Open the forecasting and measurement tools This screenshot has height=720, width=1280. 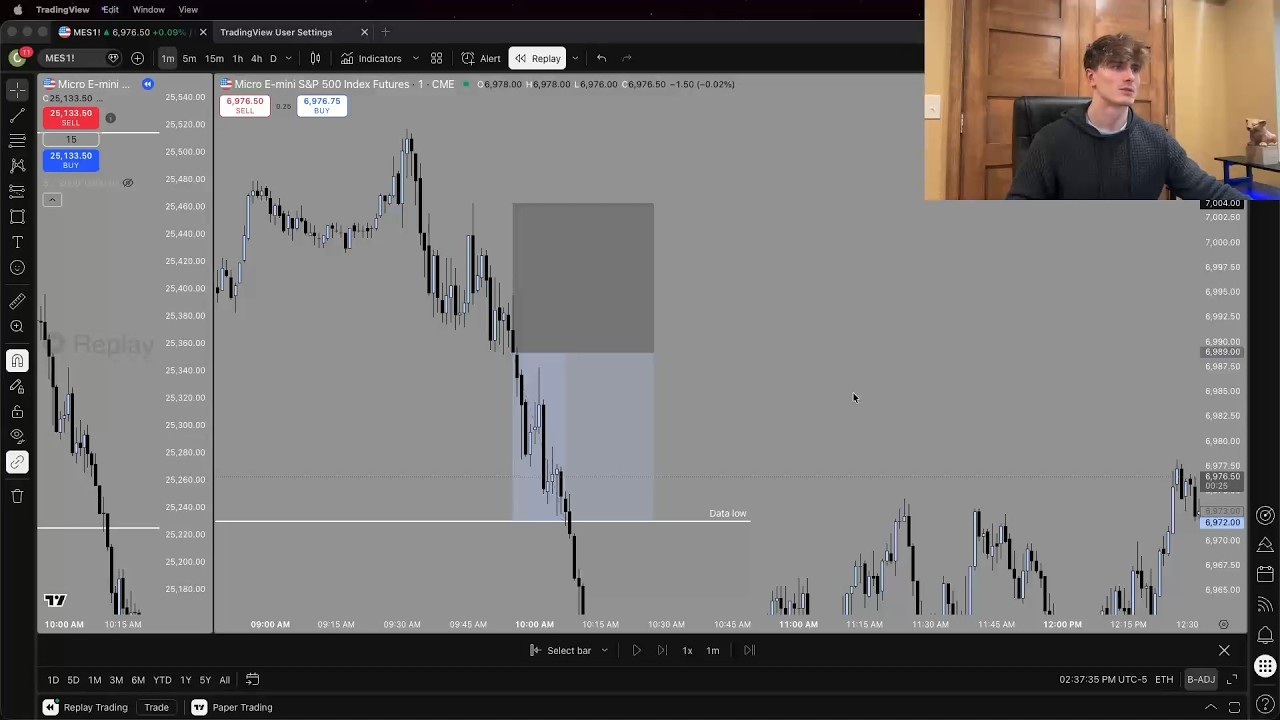point(17,190)
